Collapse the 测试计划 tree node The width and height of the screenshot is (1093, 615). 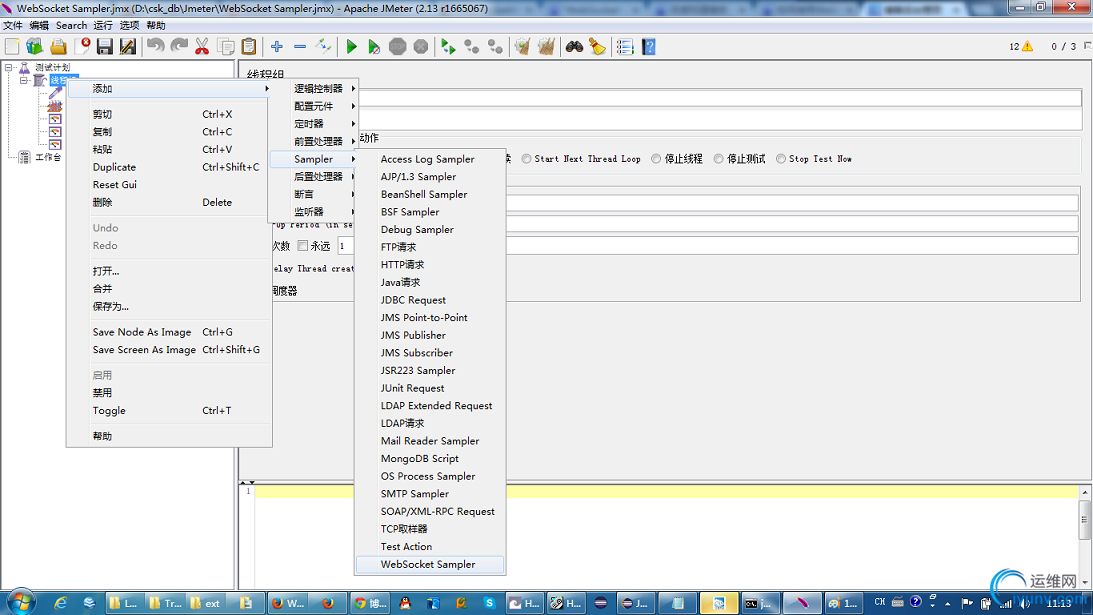(9, 68)
